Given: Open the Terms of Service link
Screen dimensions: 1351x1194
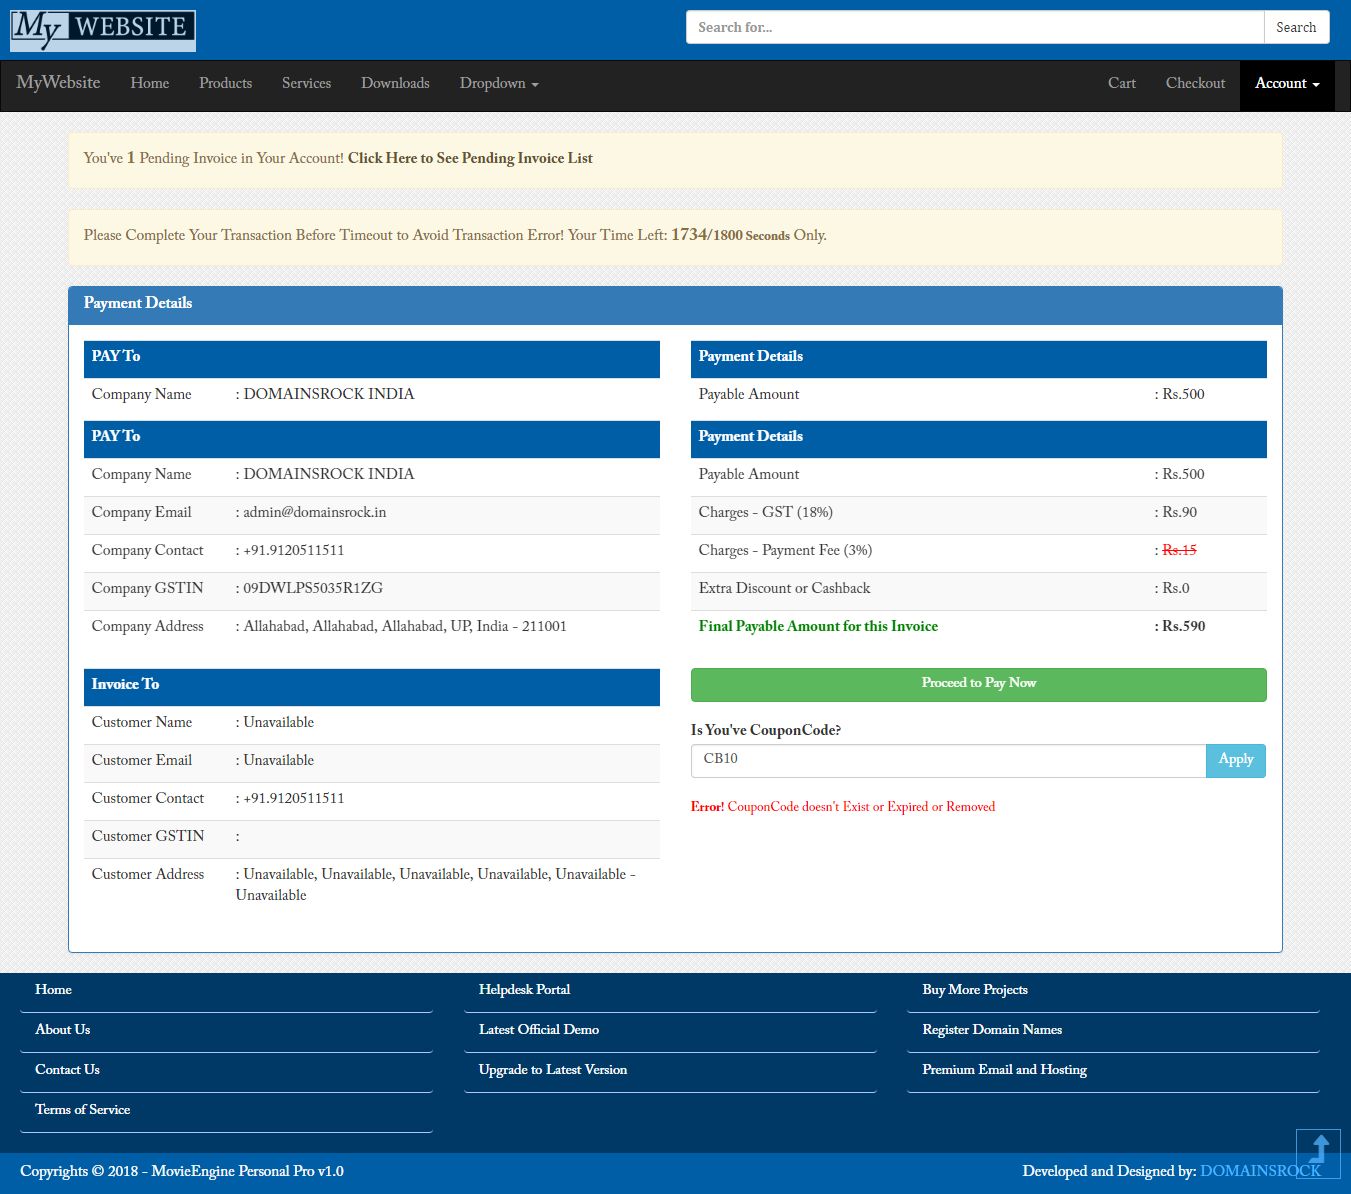Looking at the screenshot, I should pyautogui.click(x=83, y=1110).
